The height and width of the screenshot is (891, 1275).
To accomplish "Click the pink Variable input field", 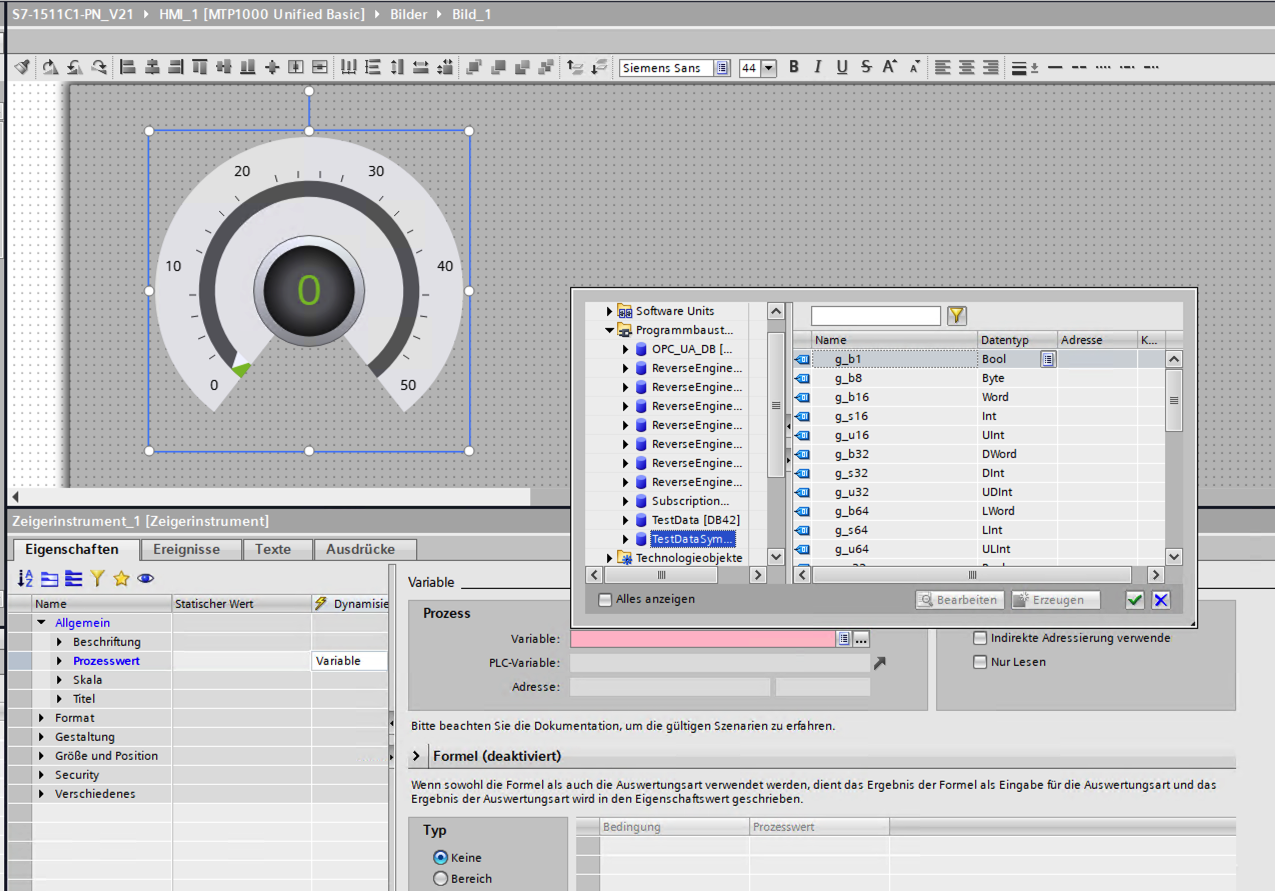I will pos(703,638).
